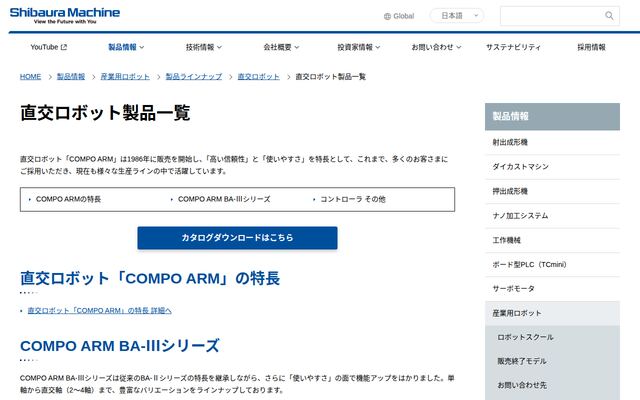Open the 採用情報 menu item
Image resolution: width=640 pixels, height=400 pixels.
tap(591, 47)
